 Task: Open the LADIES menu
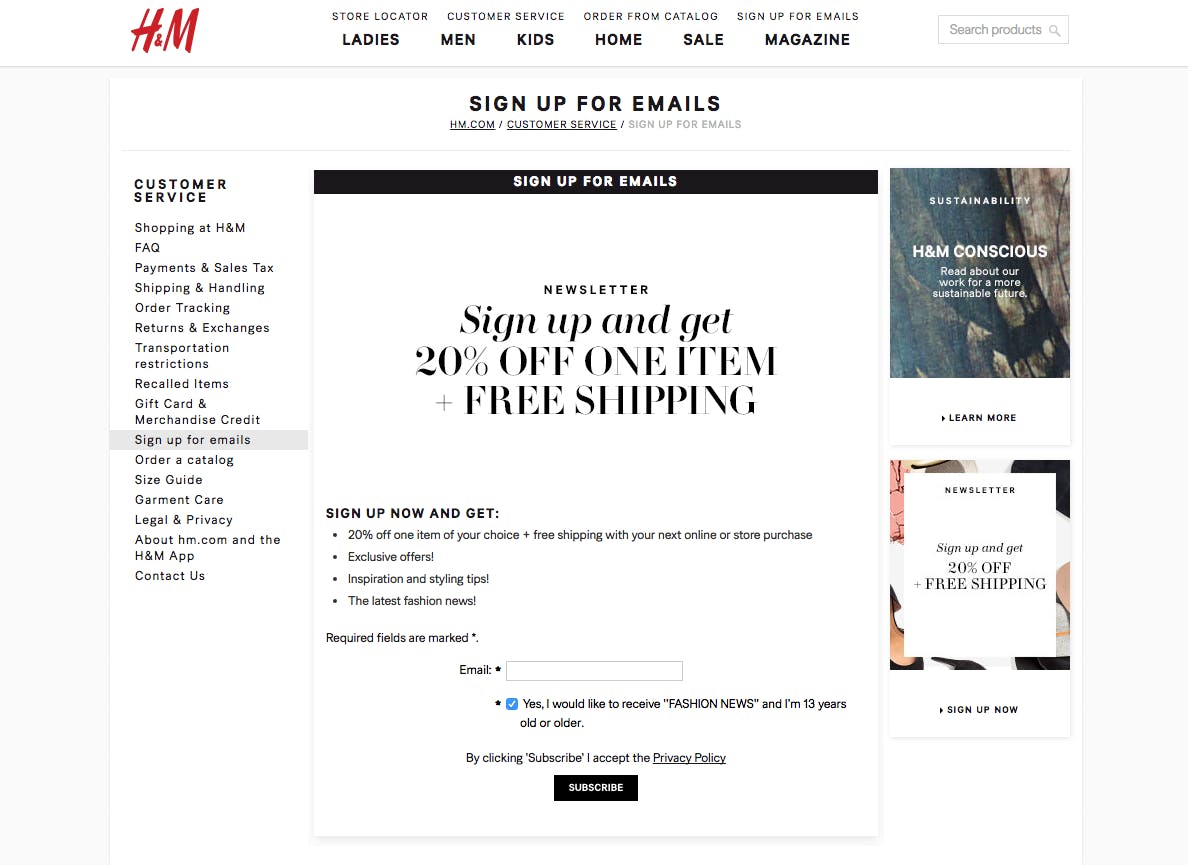tap(370, 40)
